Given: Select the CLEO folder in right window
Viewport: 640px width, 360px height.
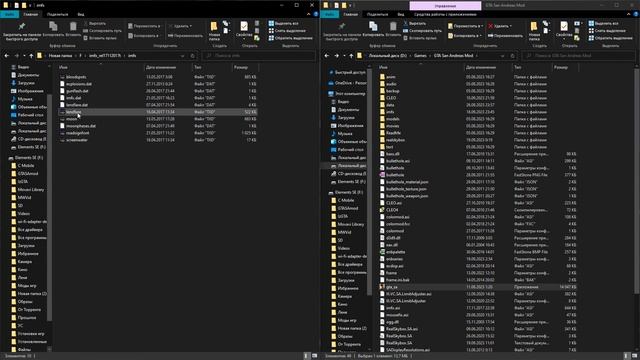Looking at the screenshot, I should pos(391,98).
